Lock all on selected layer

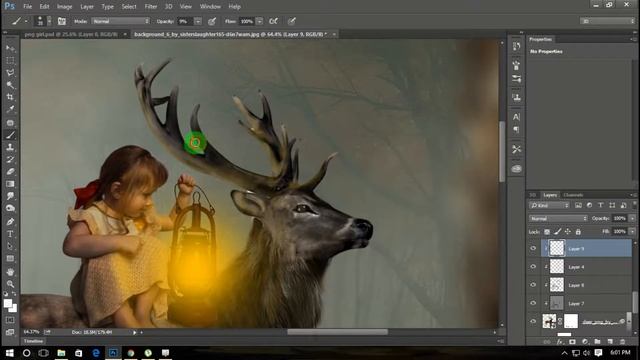[578, 232]
